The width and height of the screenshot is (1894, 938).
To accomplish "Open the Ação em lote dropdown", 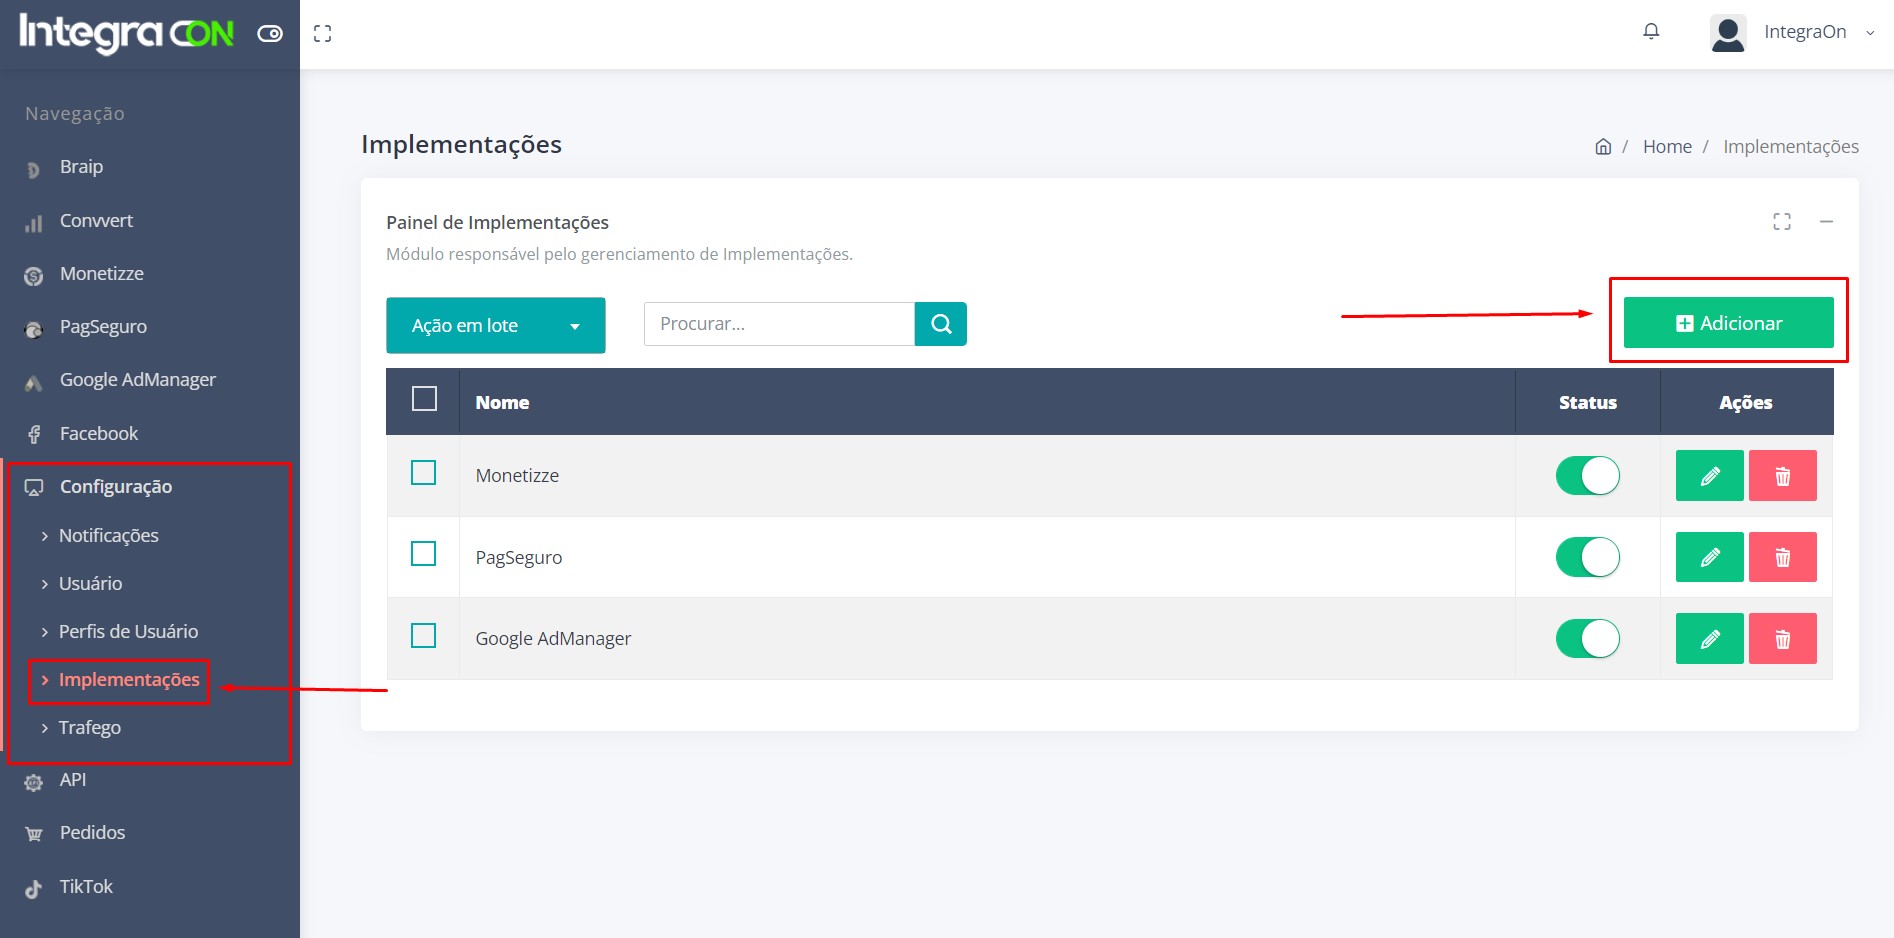I will tap(495, 325).
